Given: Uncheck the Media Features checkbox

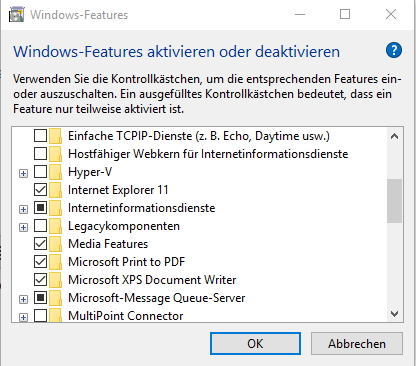Looking at the screenshot, I should click(40, 244).
